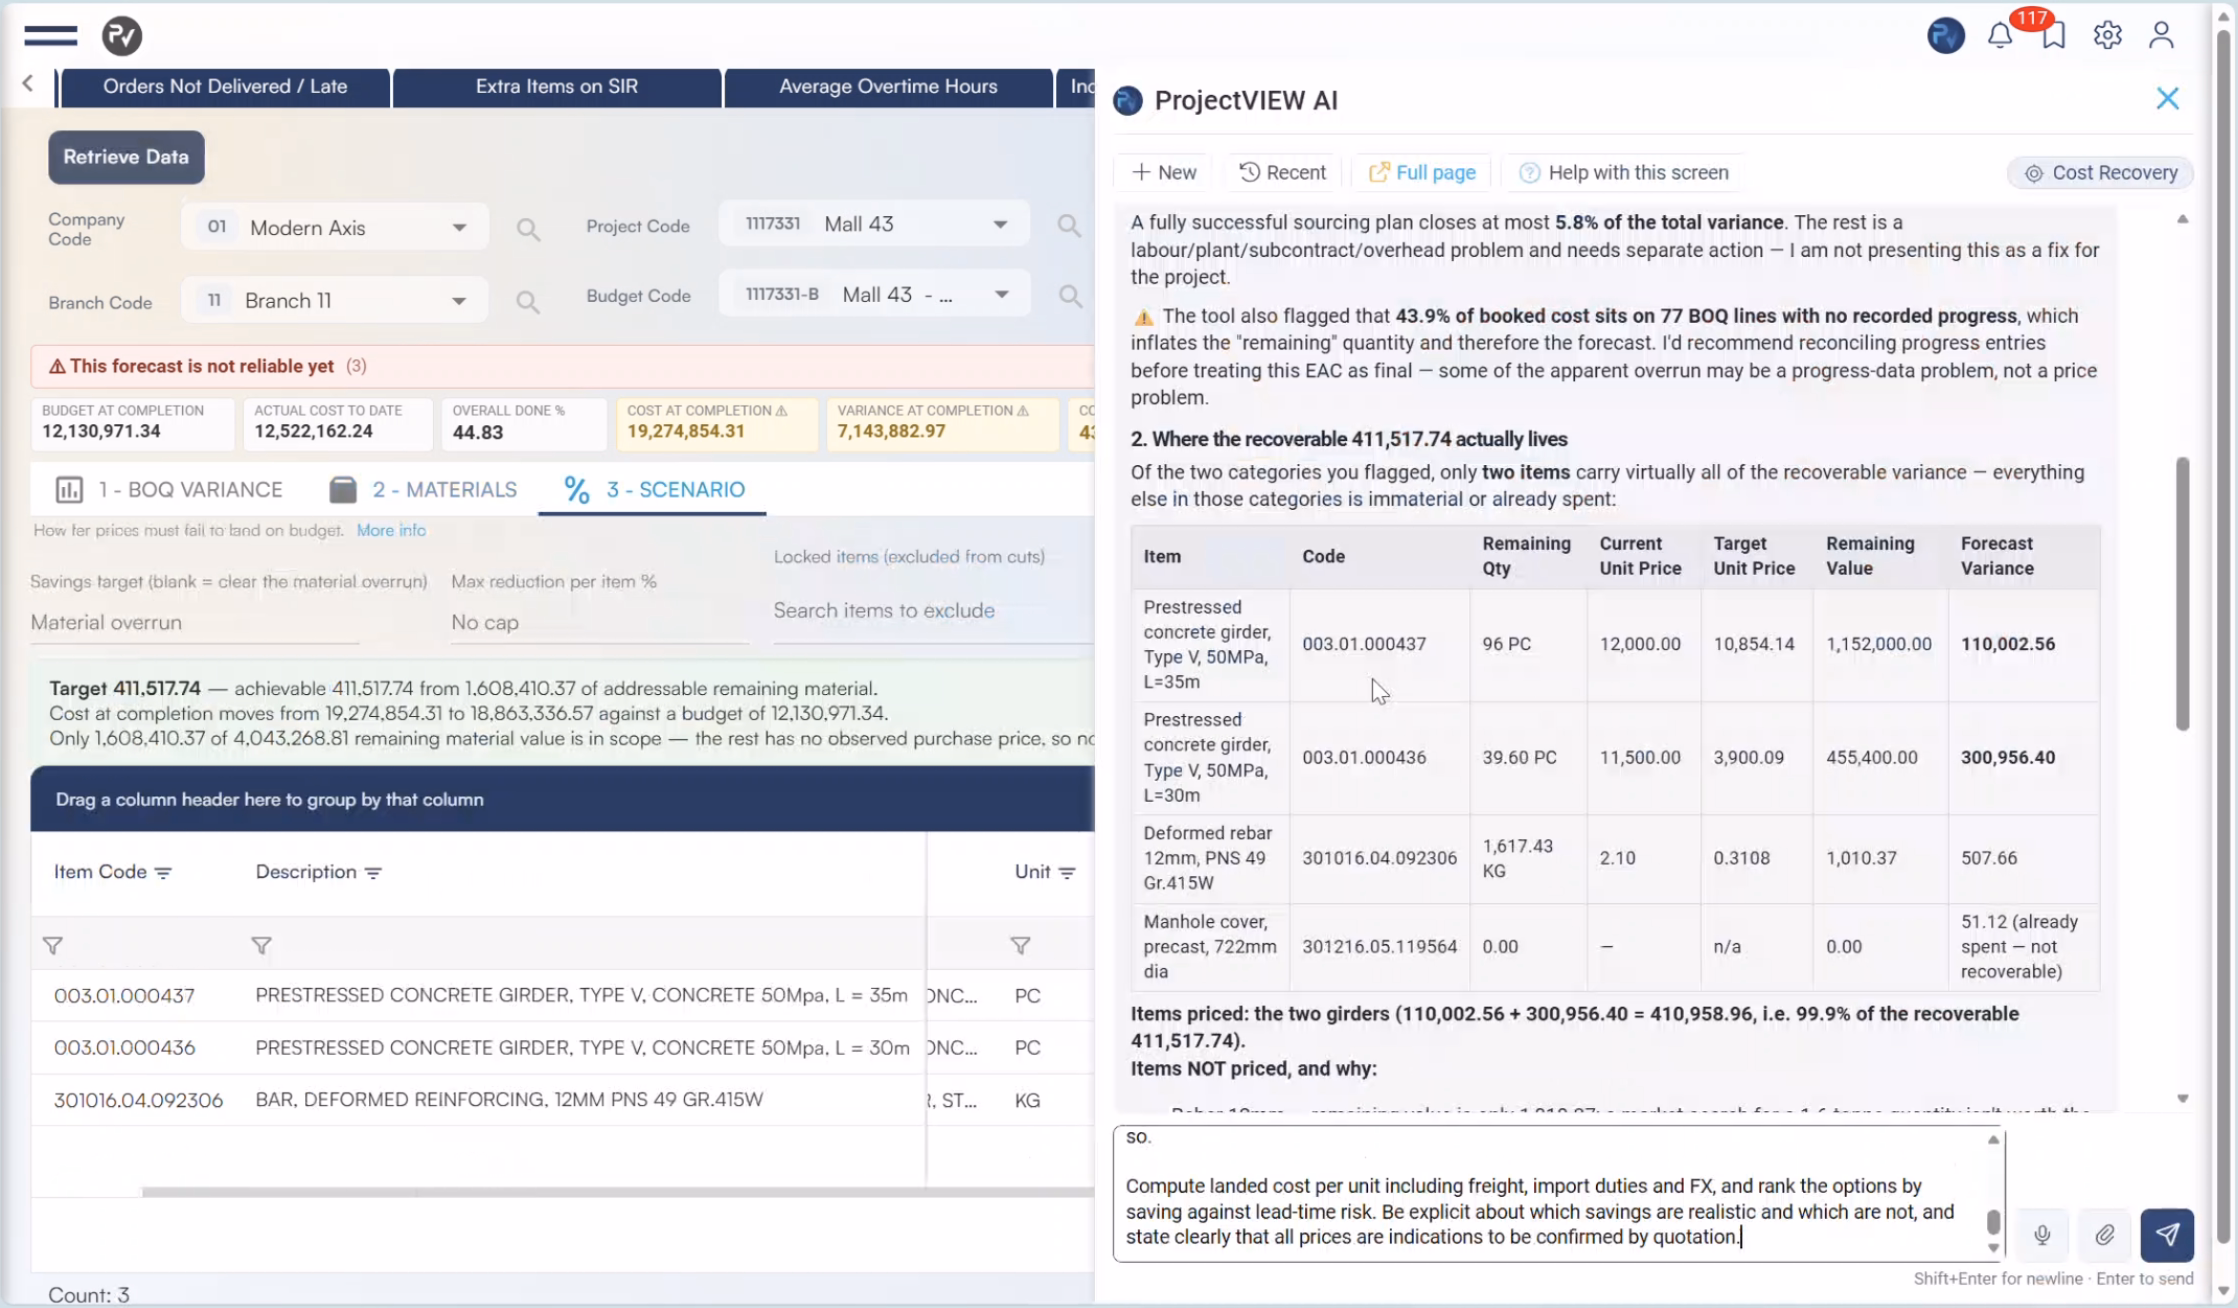Open Item Code column header menu icon
This screenshot has width=2238, height=1308.
[164, 873]
